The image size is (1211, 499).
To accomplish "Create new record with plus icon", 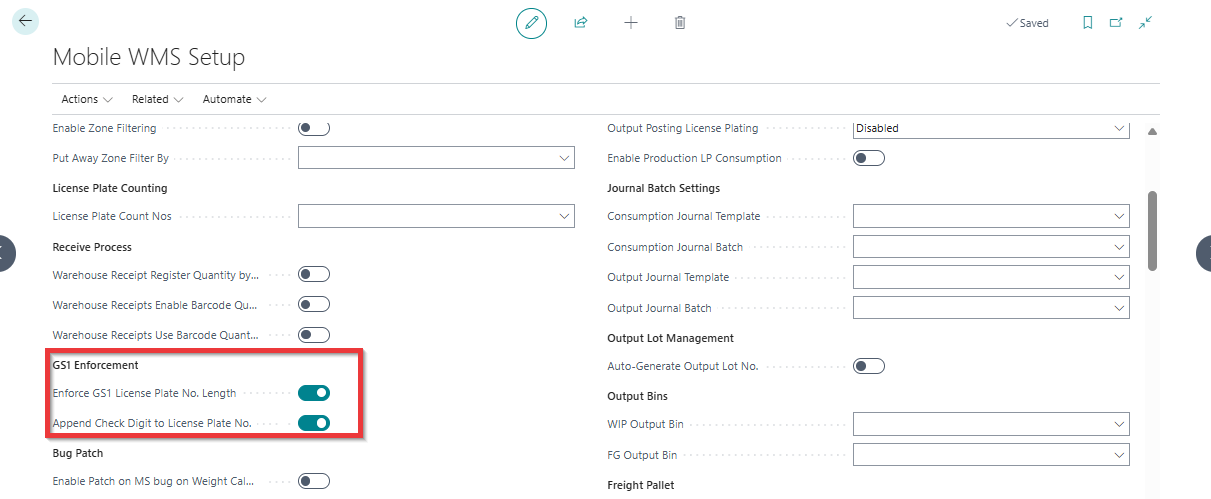I will point(631,22).
